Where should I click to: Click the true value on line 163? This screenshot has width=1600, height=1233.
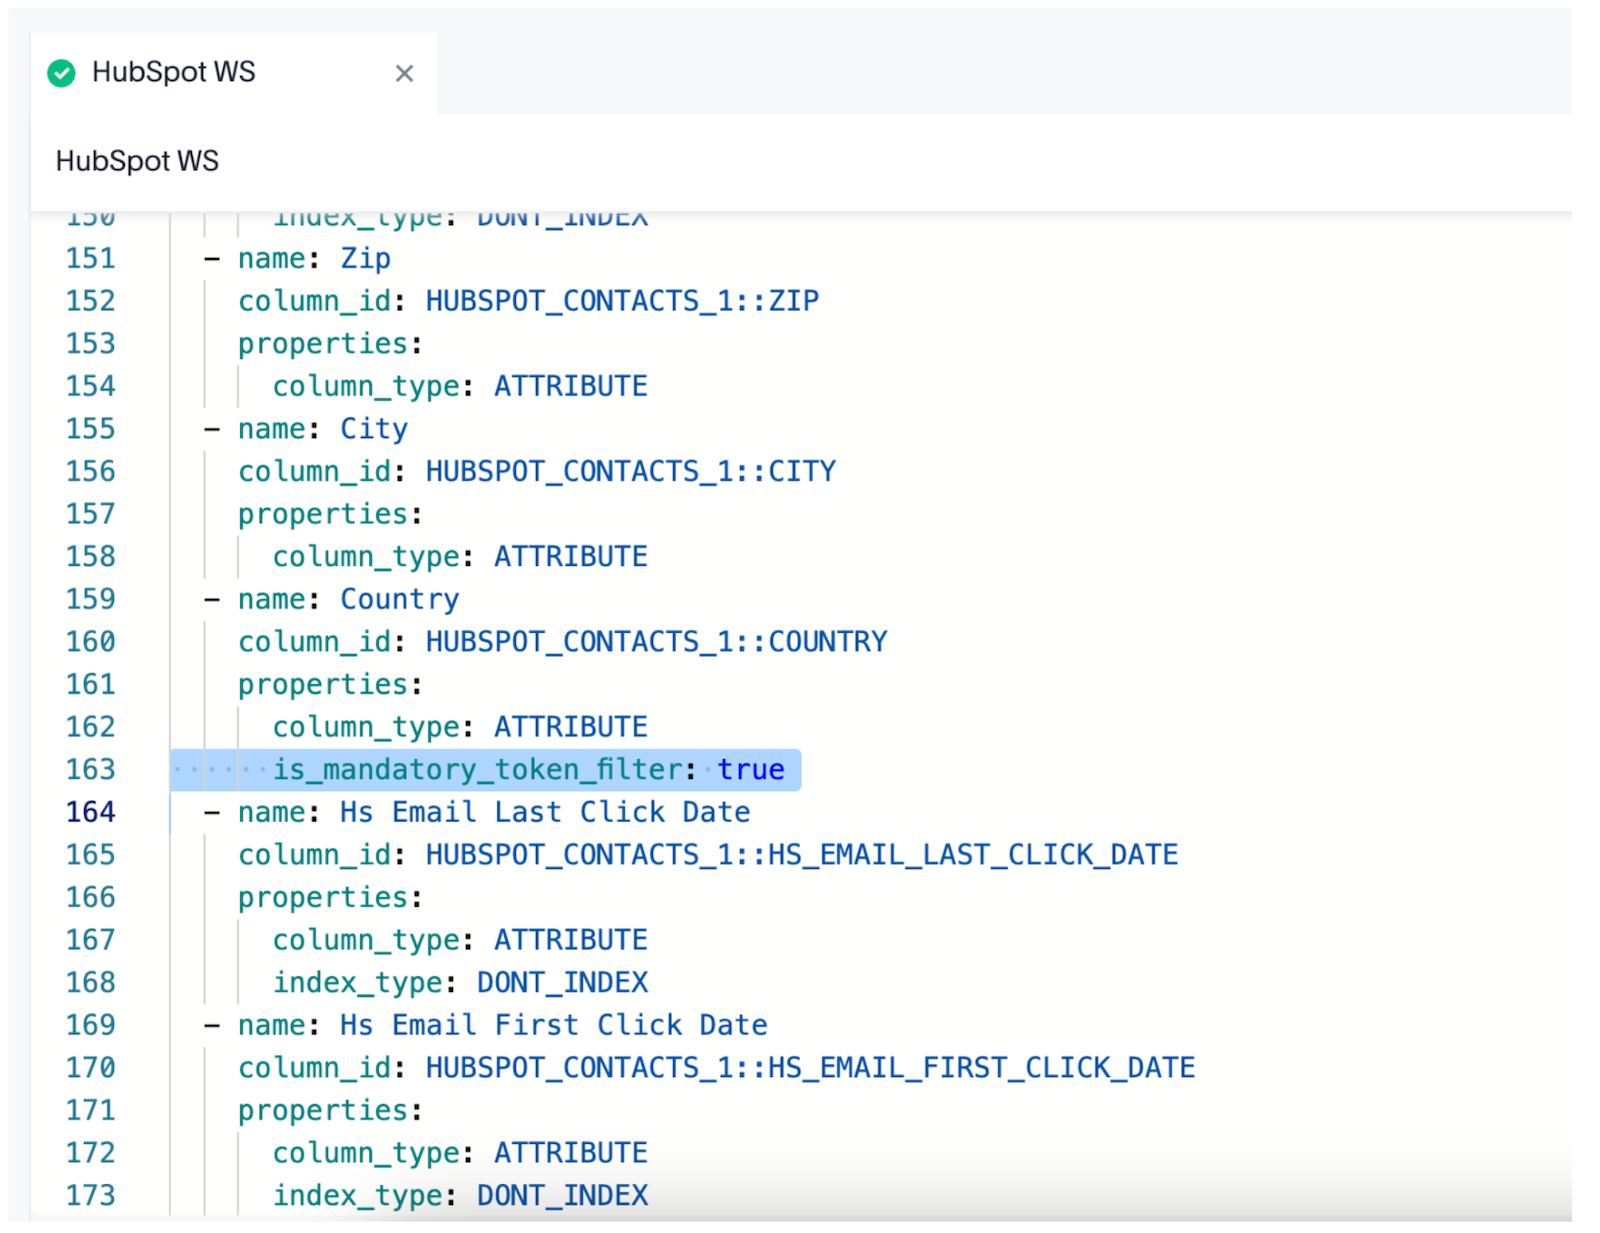[x=751, y=769]
